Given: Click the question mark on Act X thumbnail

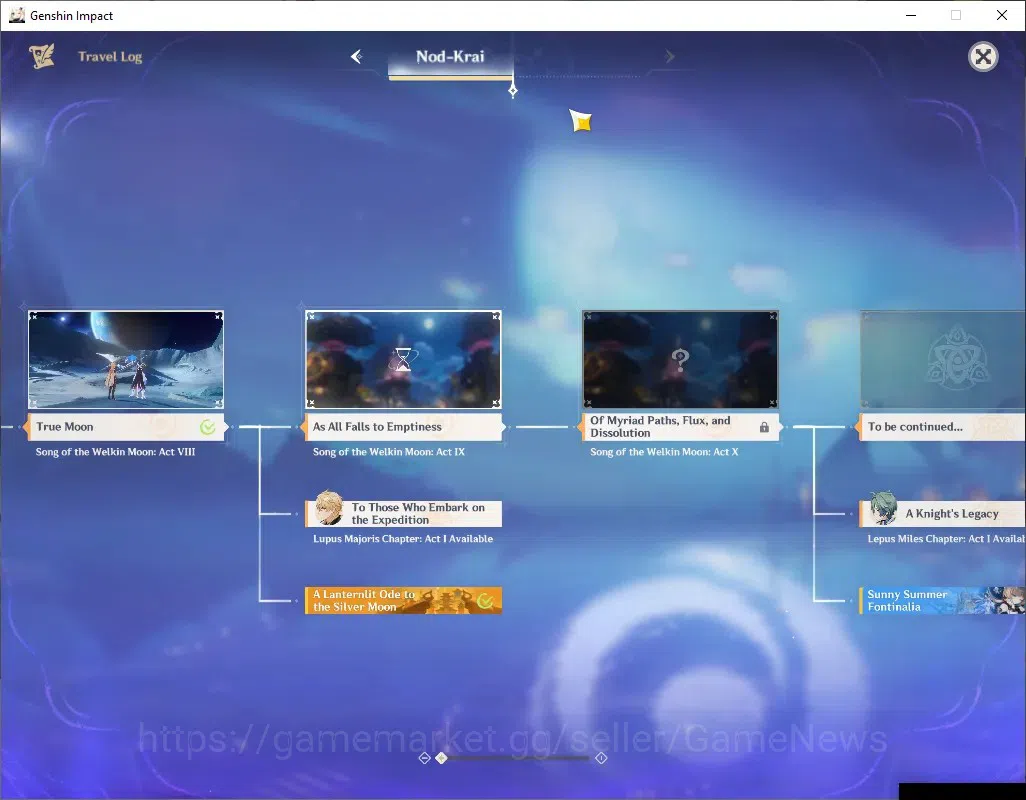Looking at the screenshot, I should coord(680,359).
